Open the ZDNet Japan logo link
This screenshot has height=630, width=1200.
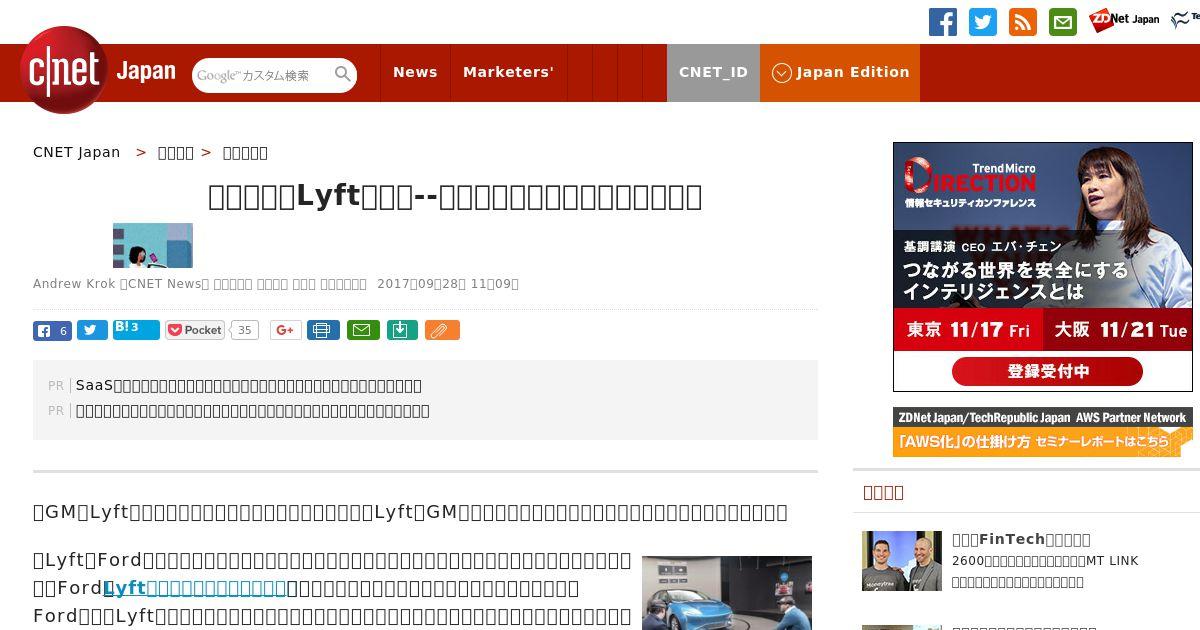click(x=1124, y=19)
